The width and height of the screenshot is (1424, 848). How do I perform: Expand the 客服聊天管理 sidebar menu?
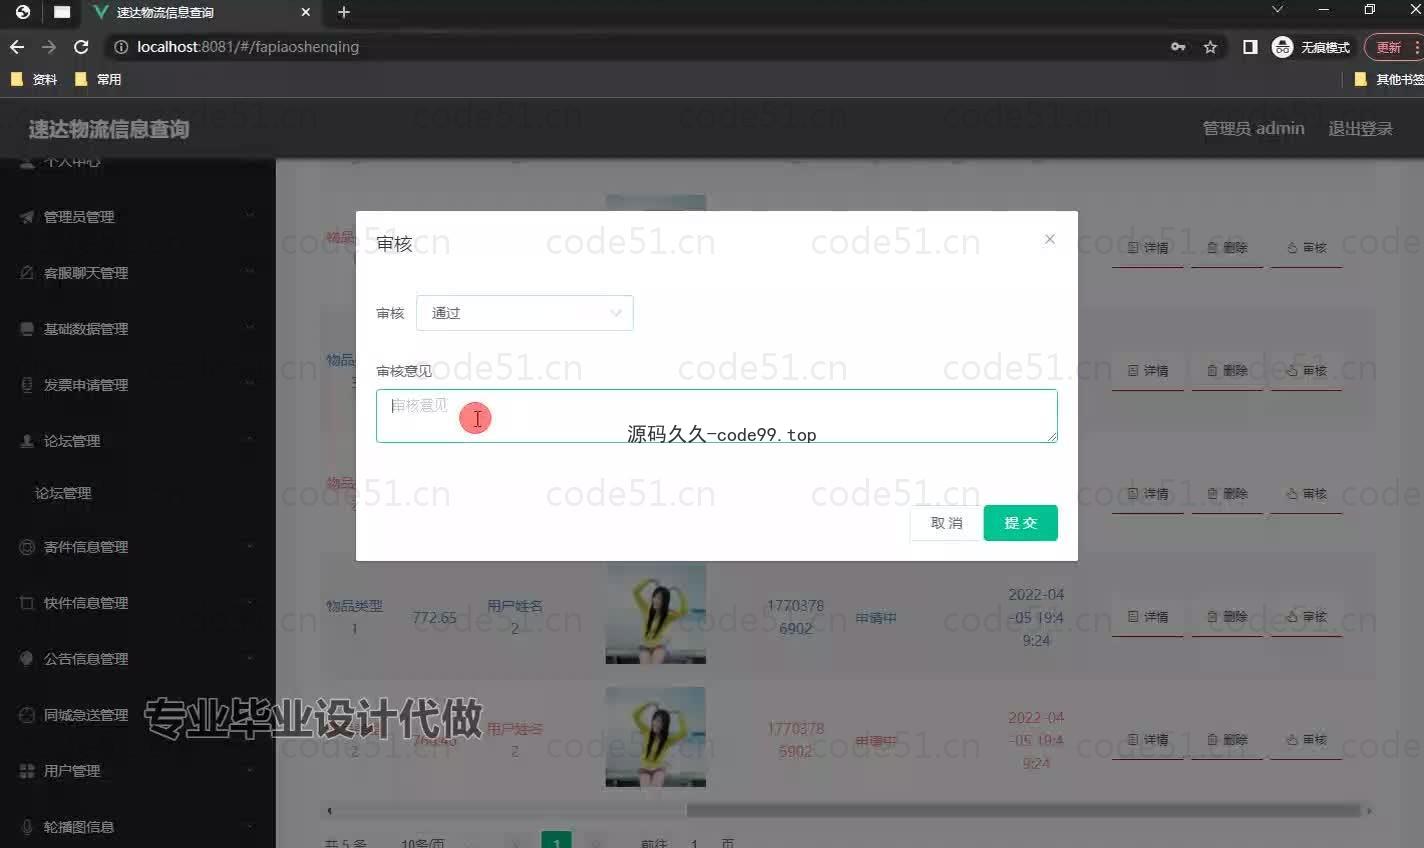coord(138,273)
